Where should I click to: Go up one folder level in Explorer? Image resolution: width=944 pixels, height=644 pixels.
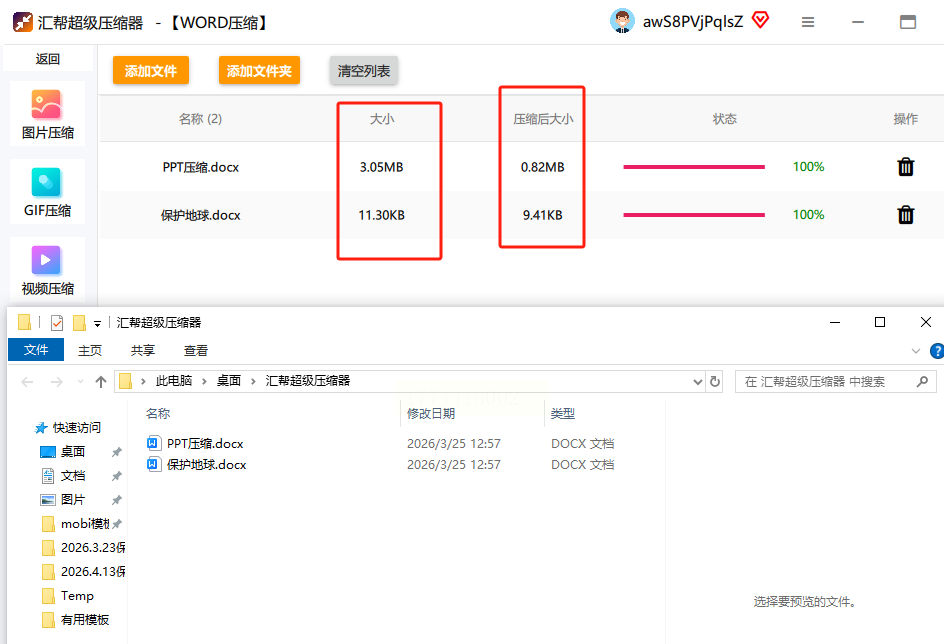click(101, 382)
